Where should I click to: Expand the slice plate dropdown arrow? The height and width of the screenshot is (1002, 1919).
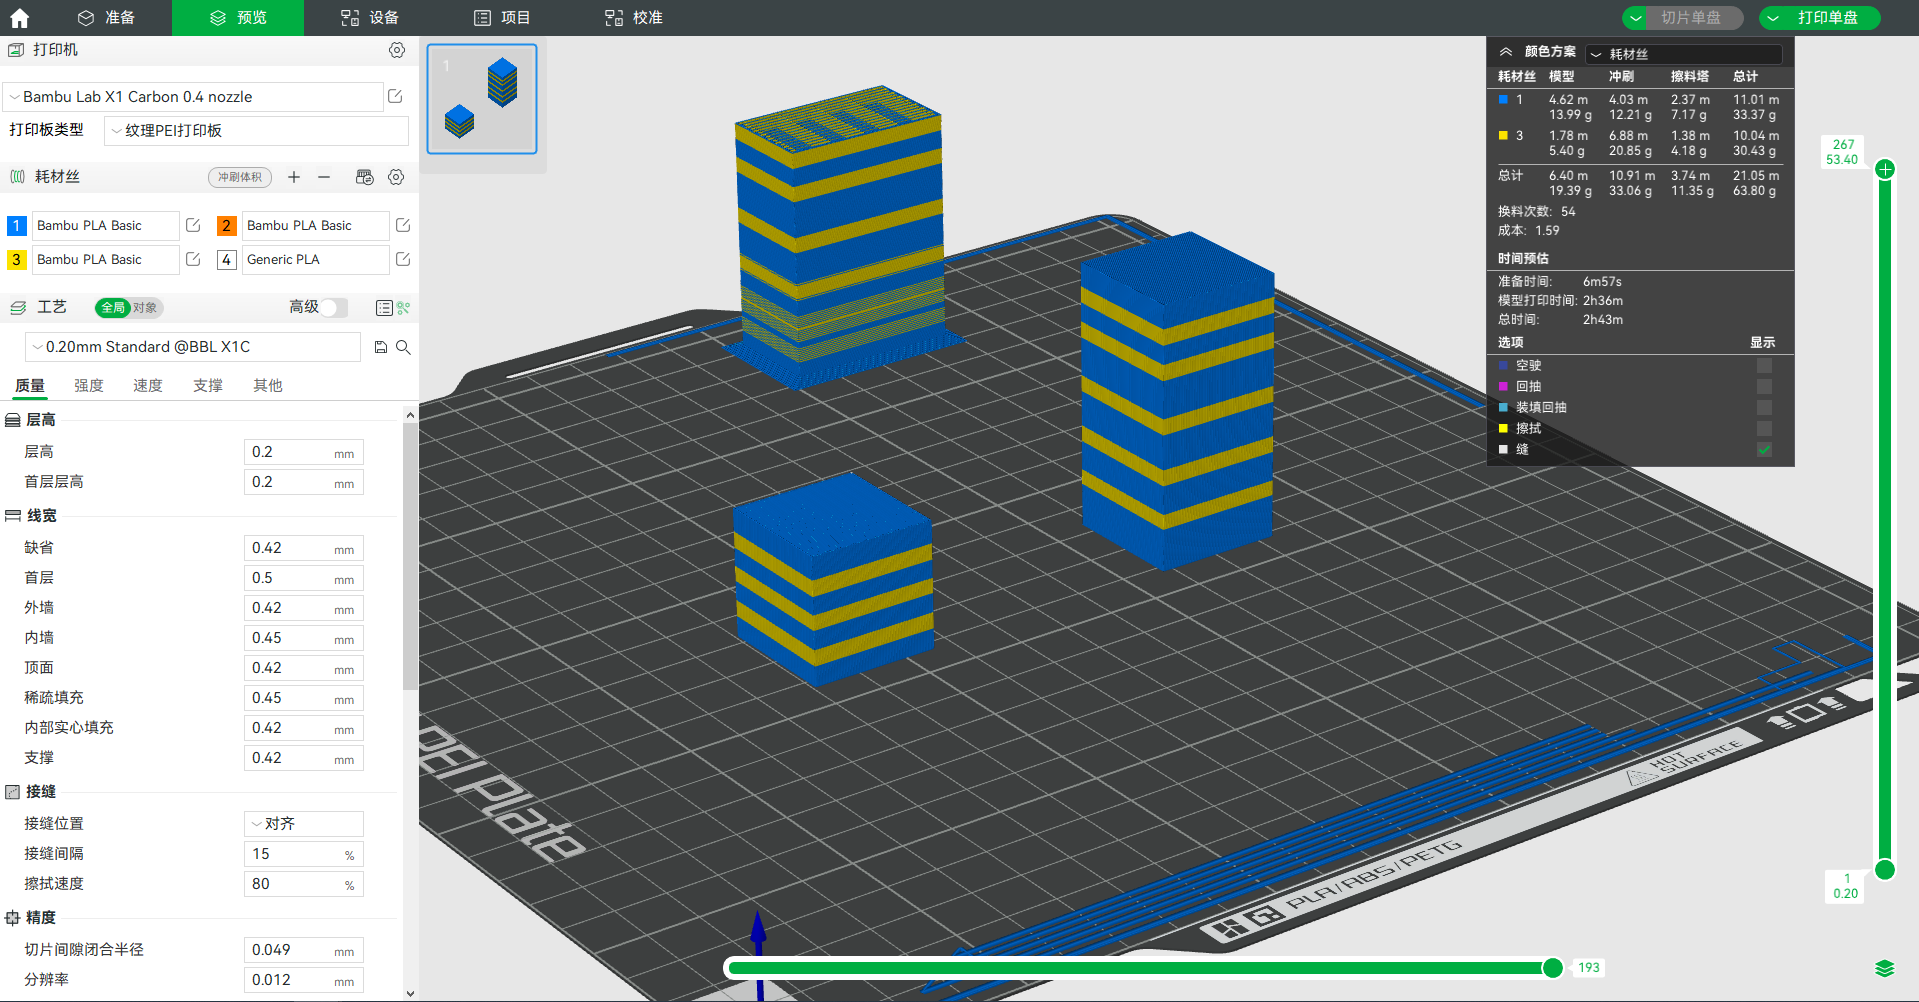(x=1636, y=18)
